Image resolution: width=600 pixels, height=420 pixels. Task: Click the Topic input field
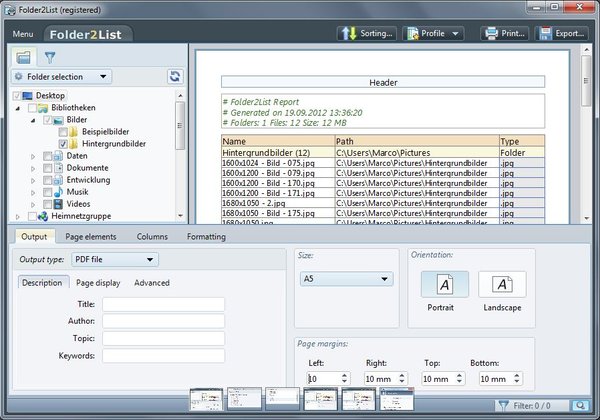(163, 339)
